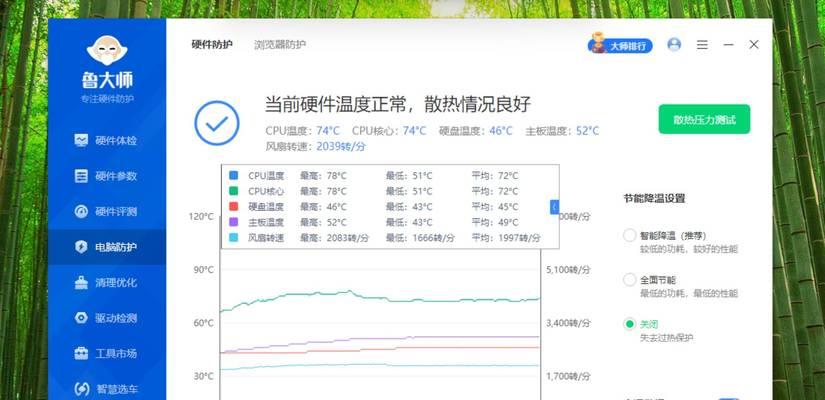
Task: Open 清理优化 in the sidebar
Action: (107, 283)
